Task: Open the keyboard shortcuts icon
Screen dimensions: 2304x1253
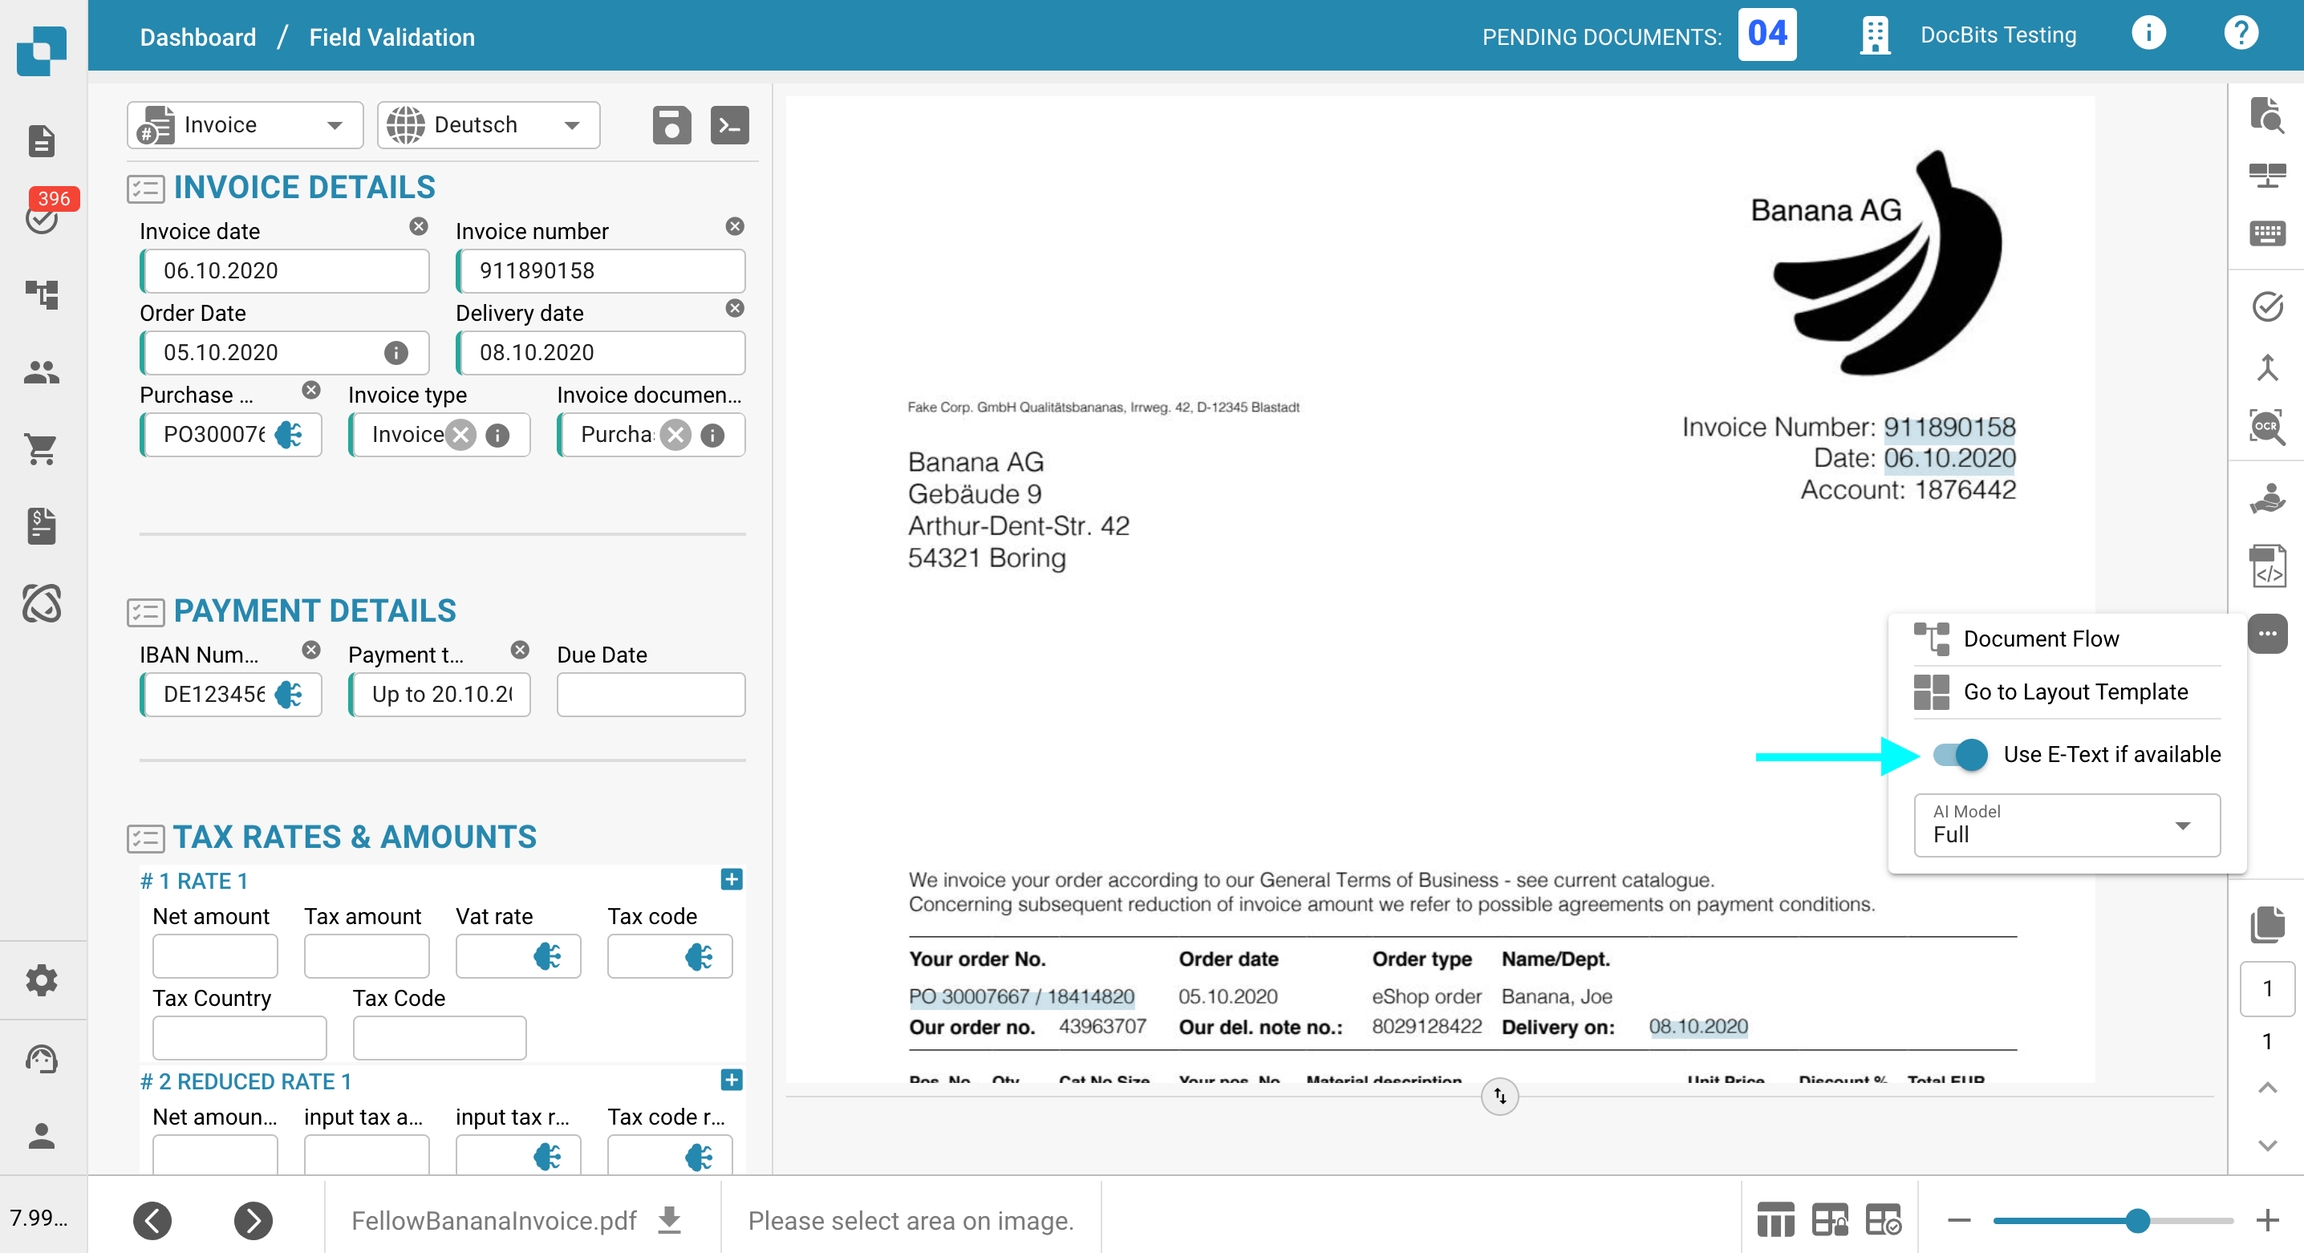Action: [2267, 234]
